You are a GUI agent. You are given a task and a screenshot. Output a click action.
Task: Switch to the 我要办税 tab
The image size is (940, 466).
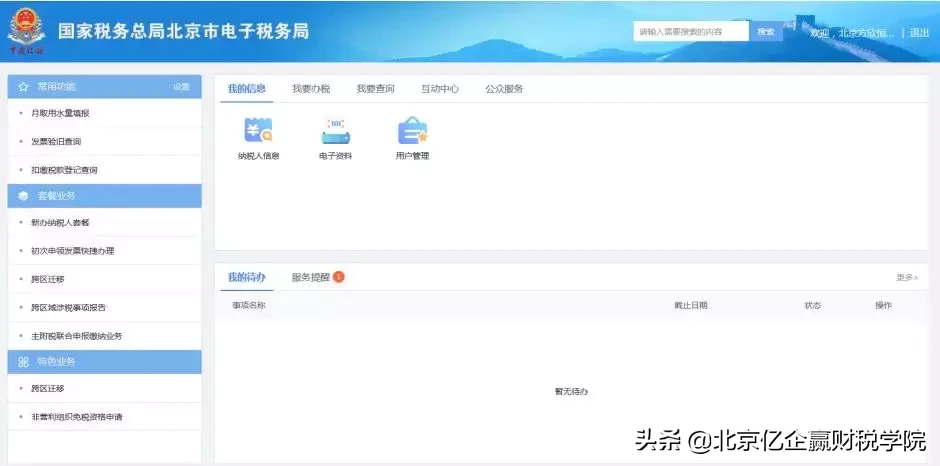pyautogui.click(x=311, y=89)
